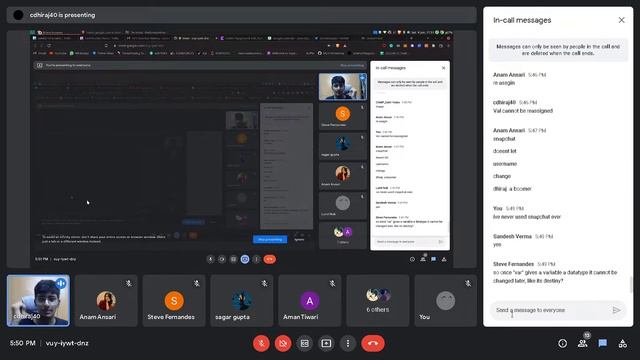Click Stop presenting button in the shared screen

(270, 239)
